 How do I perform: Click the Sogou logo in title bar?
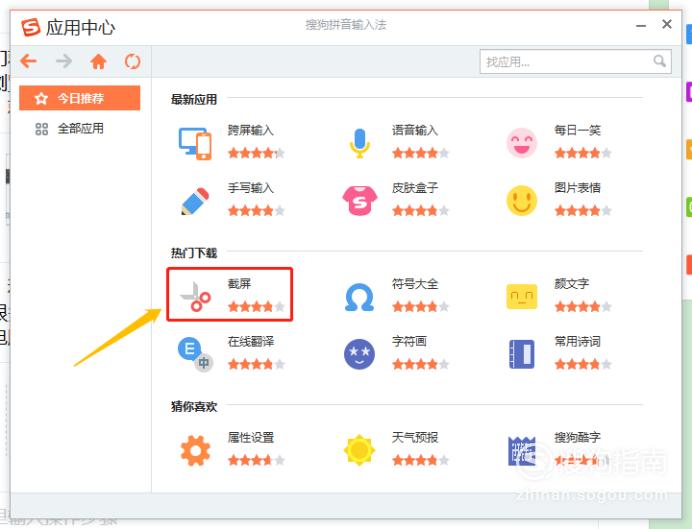31,27
